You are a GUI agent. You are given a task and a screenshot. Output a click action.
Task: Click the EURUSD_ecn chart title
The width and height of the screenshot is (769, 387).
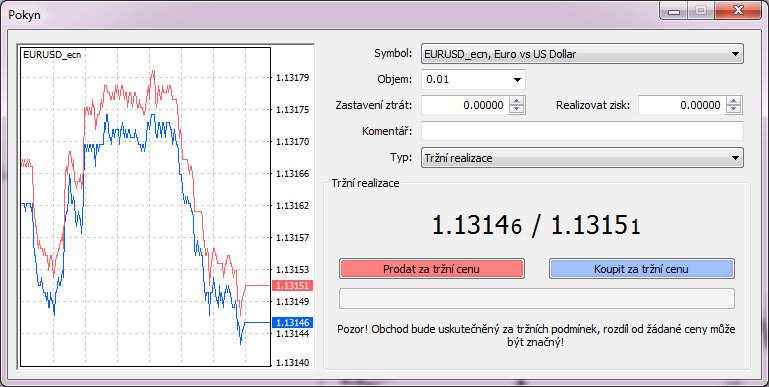52,55
